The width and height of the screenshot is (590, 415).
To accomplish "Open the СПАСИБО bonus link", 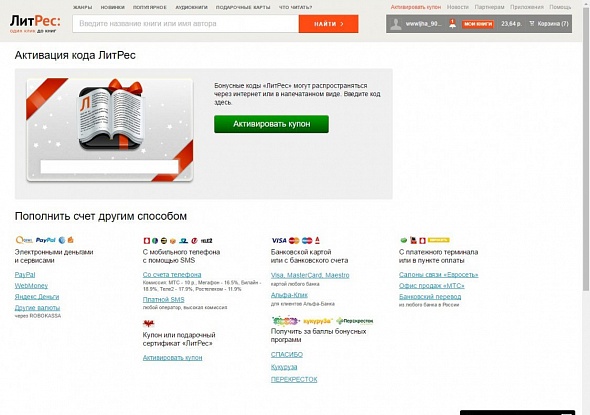I will click(x=287, y=354).
